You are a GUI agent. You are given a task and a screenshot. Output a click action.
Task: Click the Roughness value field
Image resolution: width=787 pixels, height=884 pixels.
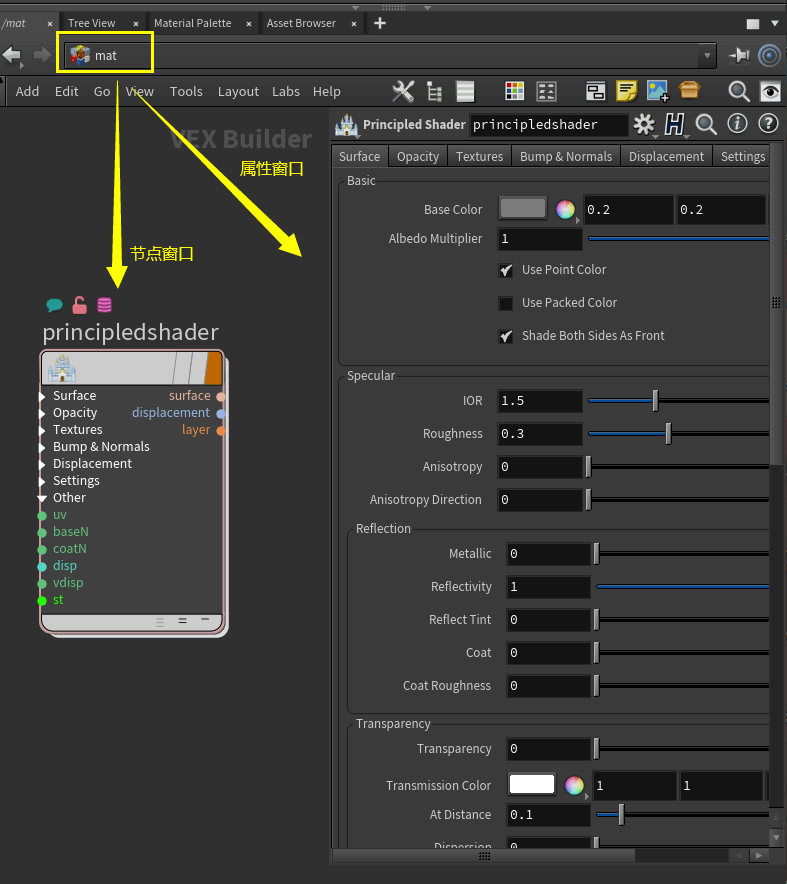click(540, 434)
